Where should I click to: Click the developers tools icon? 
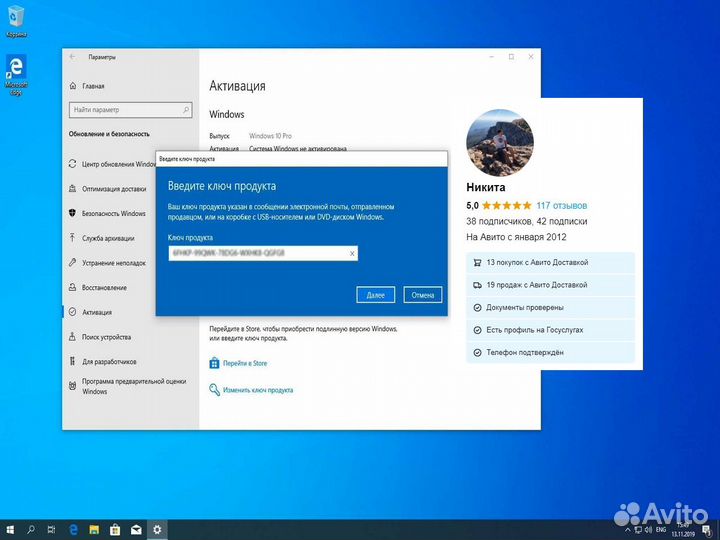[73, 361]
